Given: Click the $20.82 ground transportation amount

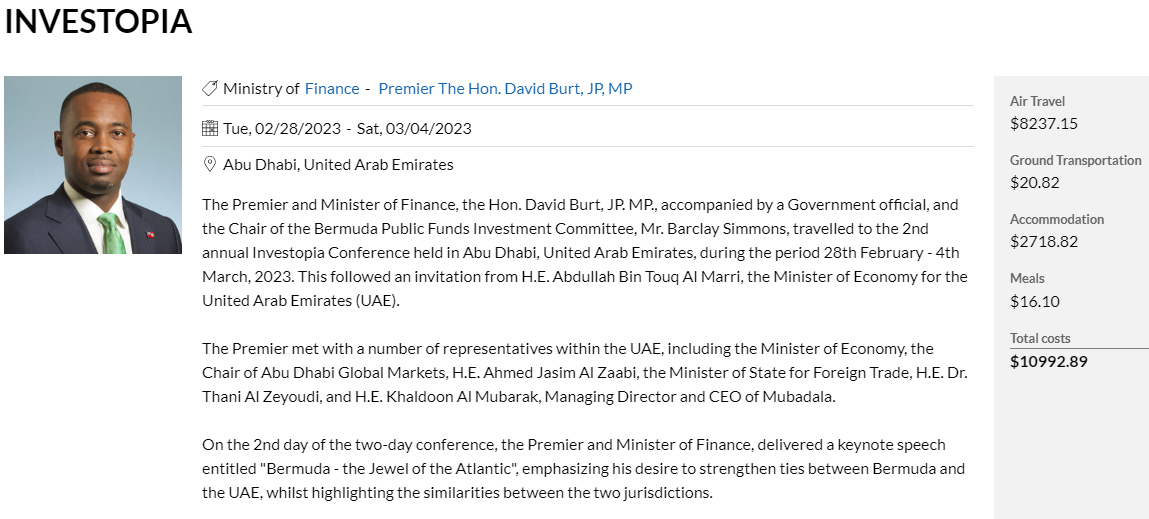Looking at the screenshot, I should click(x=1034, y=183).
